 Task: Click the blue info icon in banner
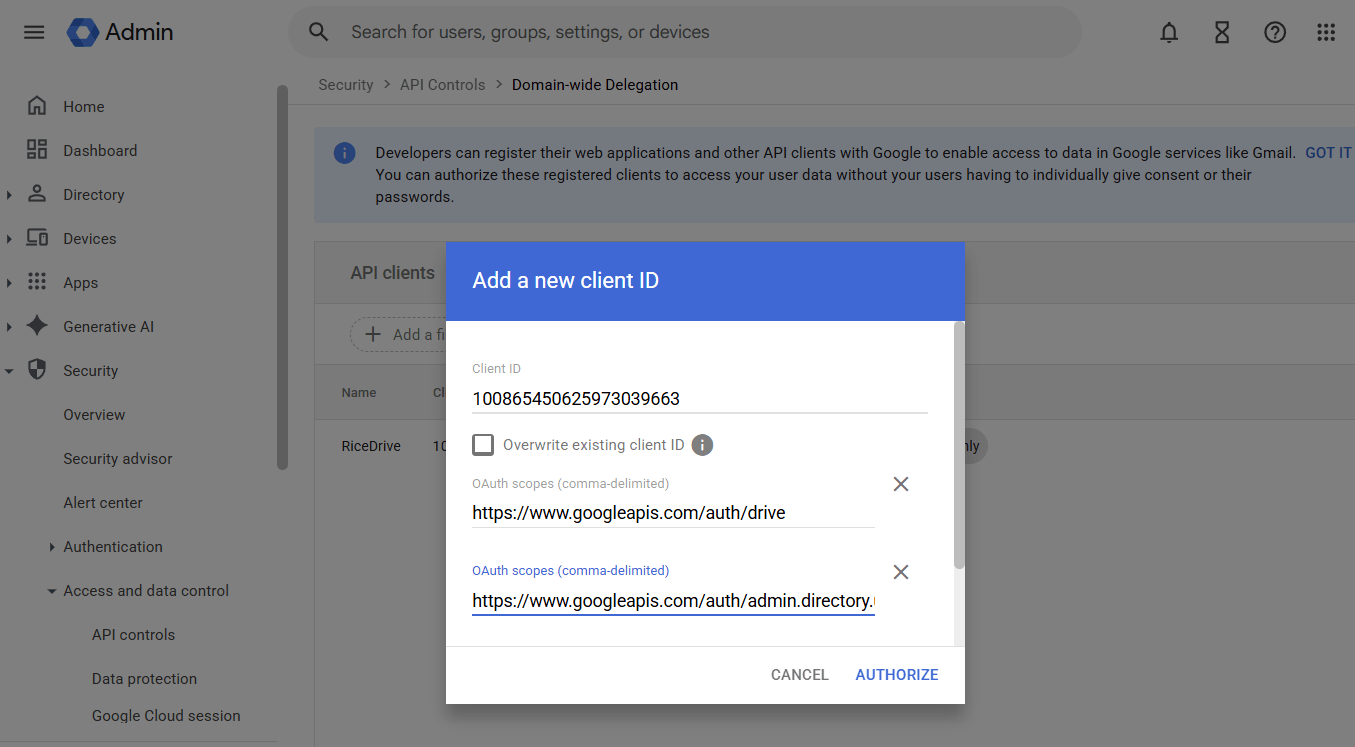coord(344,153)
